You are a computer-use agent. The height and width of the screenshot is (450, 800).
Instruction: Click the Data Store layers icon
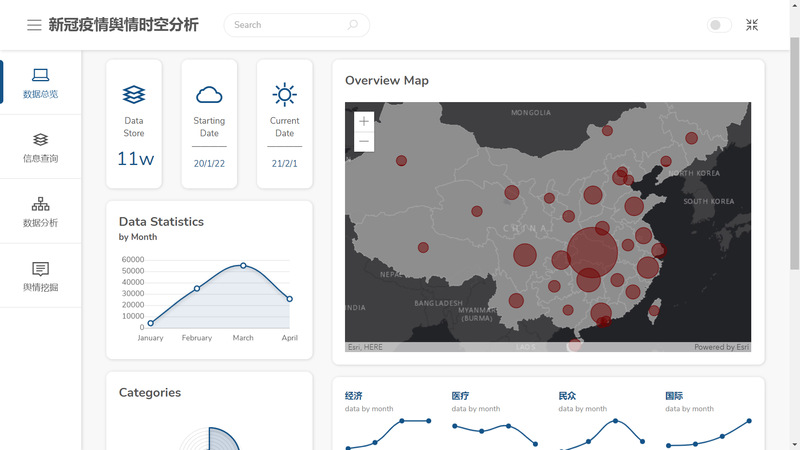(x=134, y=95)
